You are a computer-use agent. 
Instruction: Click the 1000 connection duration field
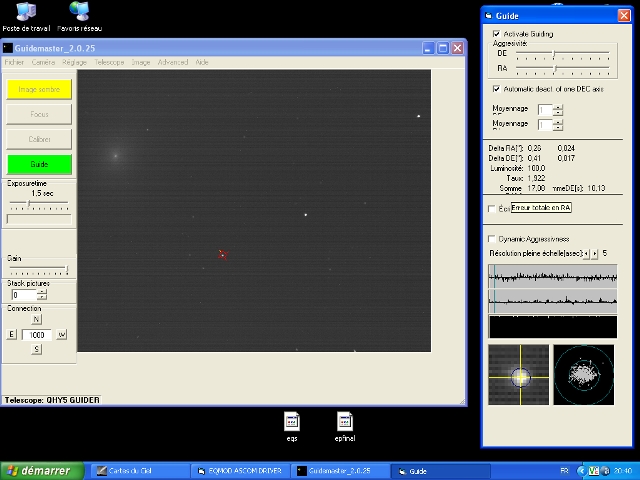pos(37,335)
